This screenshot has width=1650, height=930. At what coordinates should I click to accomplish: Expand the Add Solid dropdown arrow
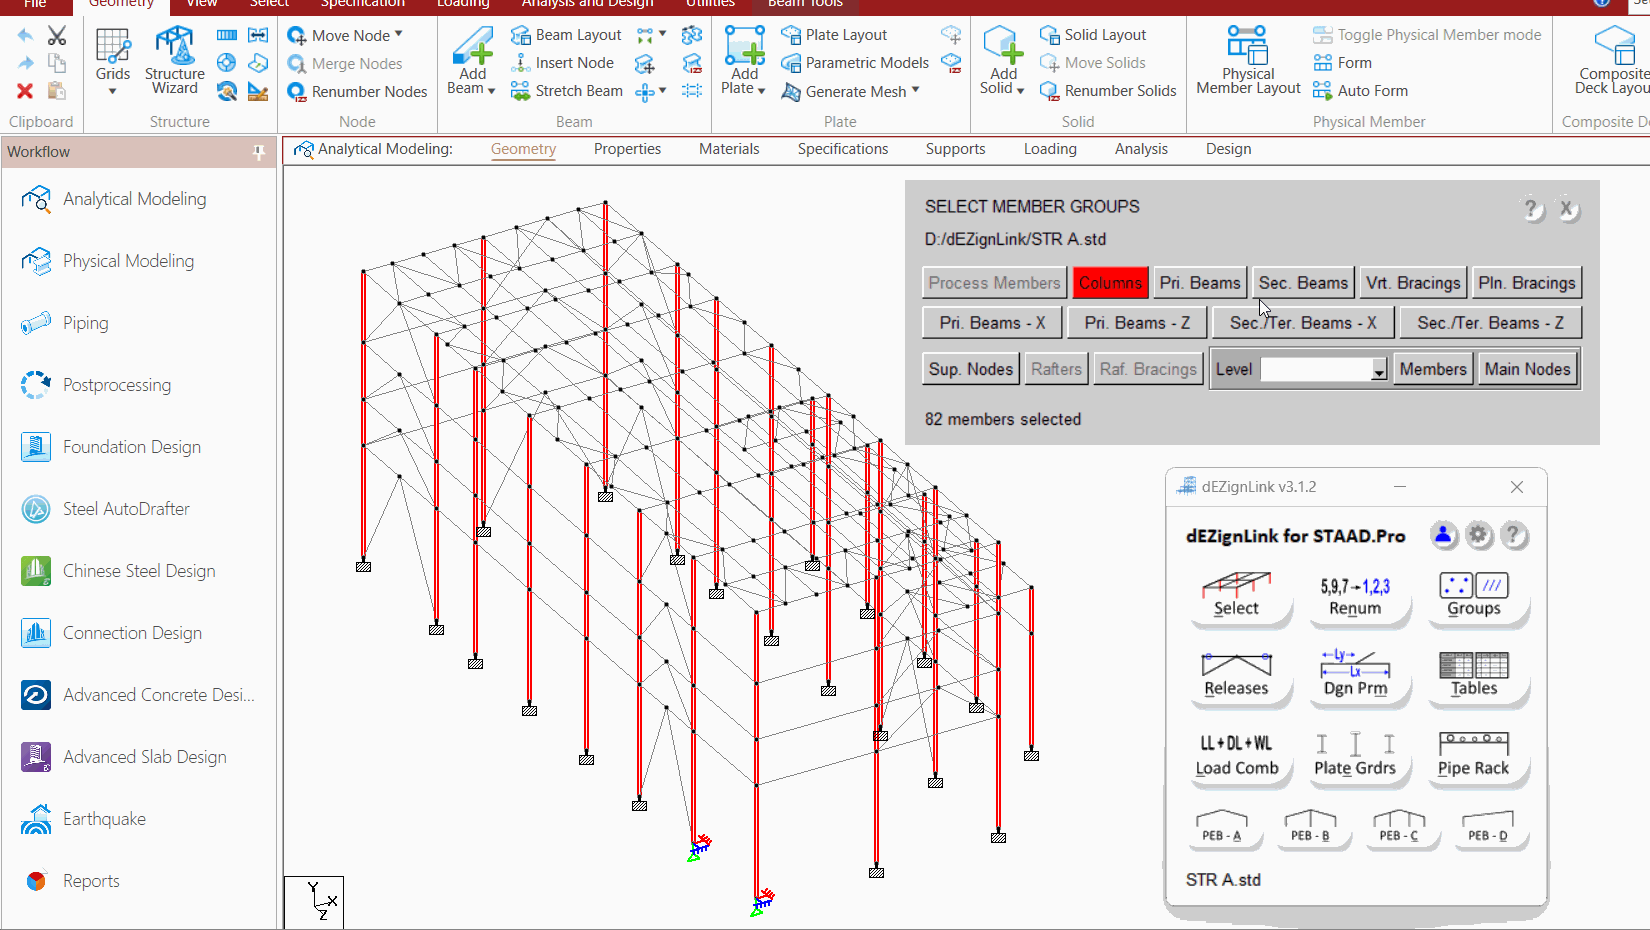(1020, 90)
